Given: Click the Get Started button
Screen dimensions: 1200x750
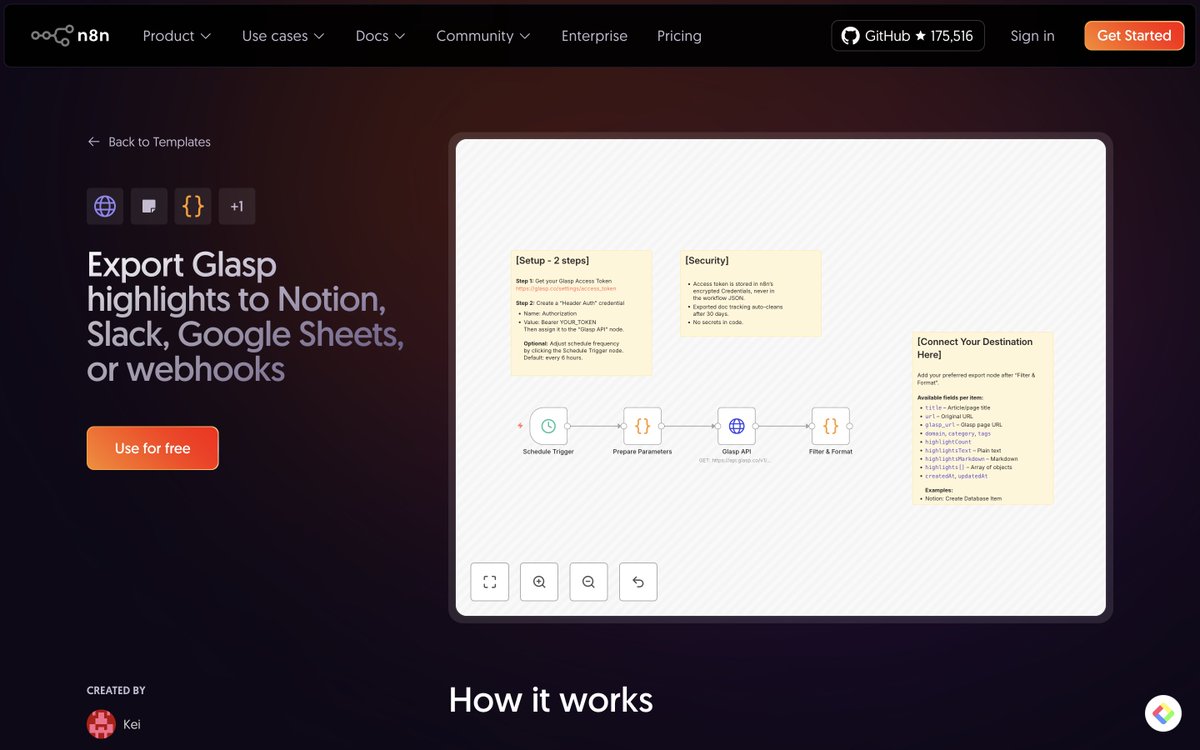Looking at the screenshot, I should pyautogui.click(x=1134, y=36).
